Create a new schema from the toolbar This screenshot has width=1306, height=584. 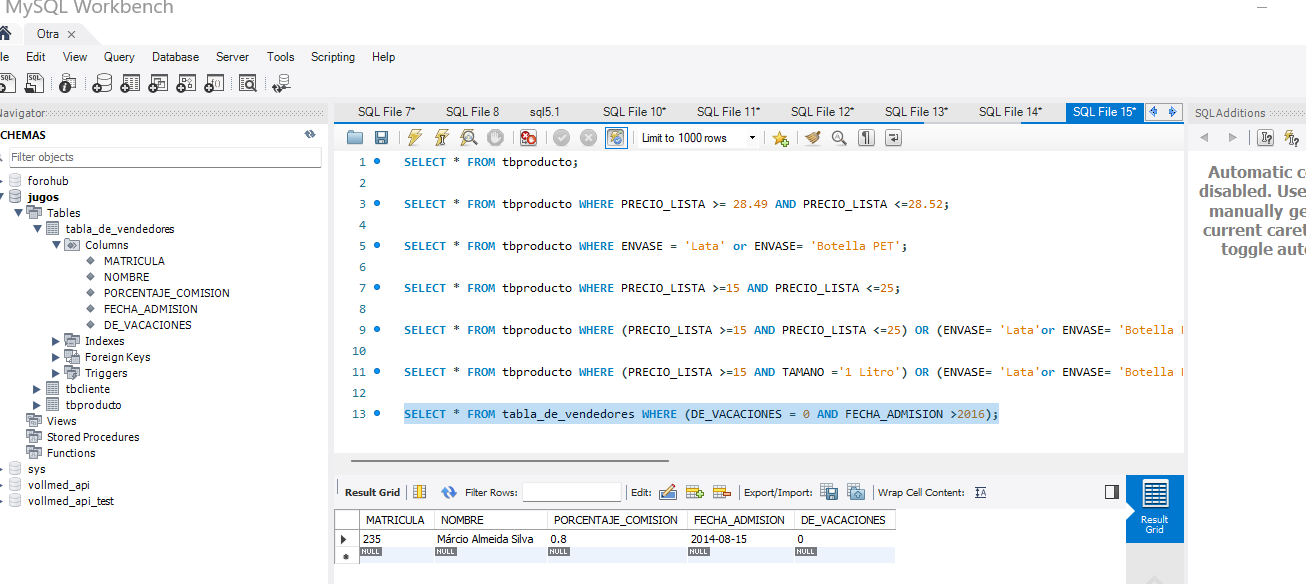pyautogui.click(x=102, y=83)
